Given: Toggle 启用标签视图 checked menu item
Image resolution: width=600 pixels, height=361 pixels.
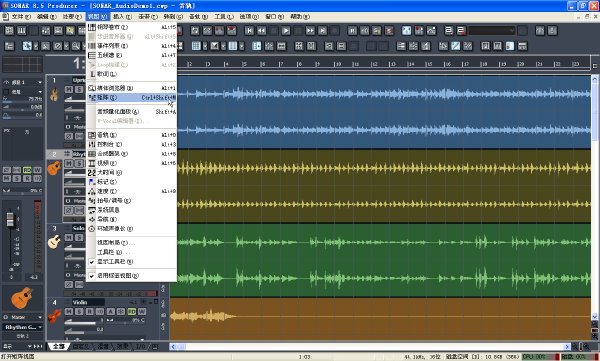Looking at the screenshot, I should (x=132, y=276).
